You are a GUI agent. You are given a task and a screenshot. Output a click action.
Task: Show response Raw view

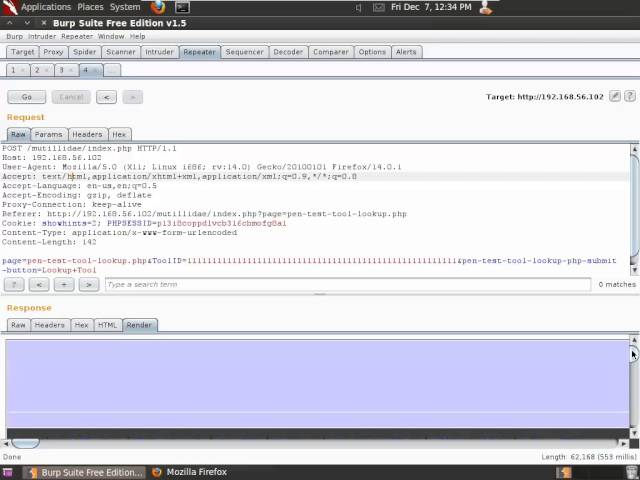pos(18,325)
